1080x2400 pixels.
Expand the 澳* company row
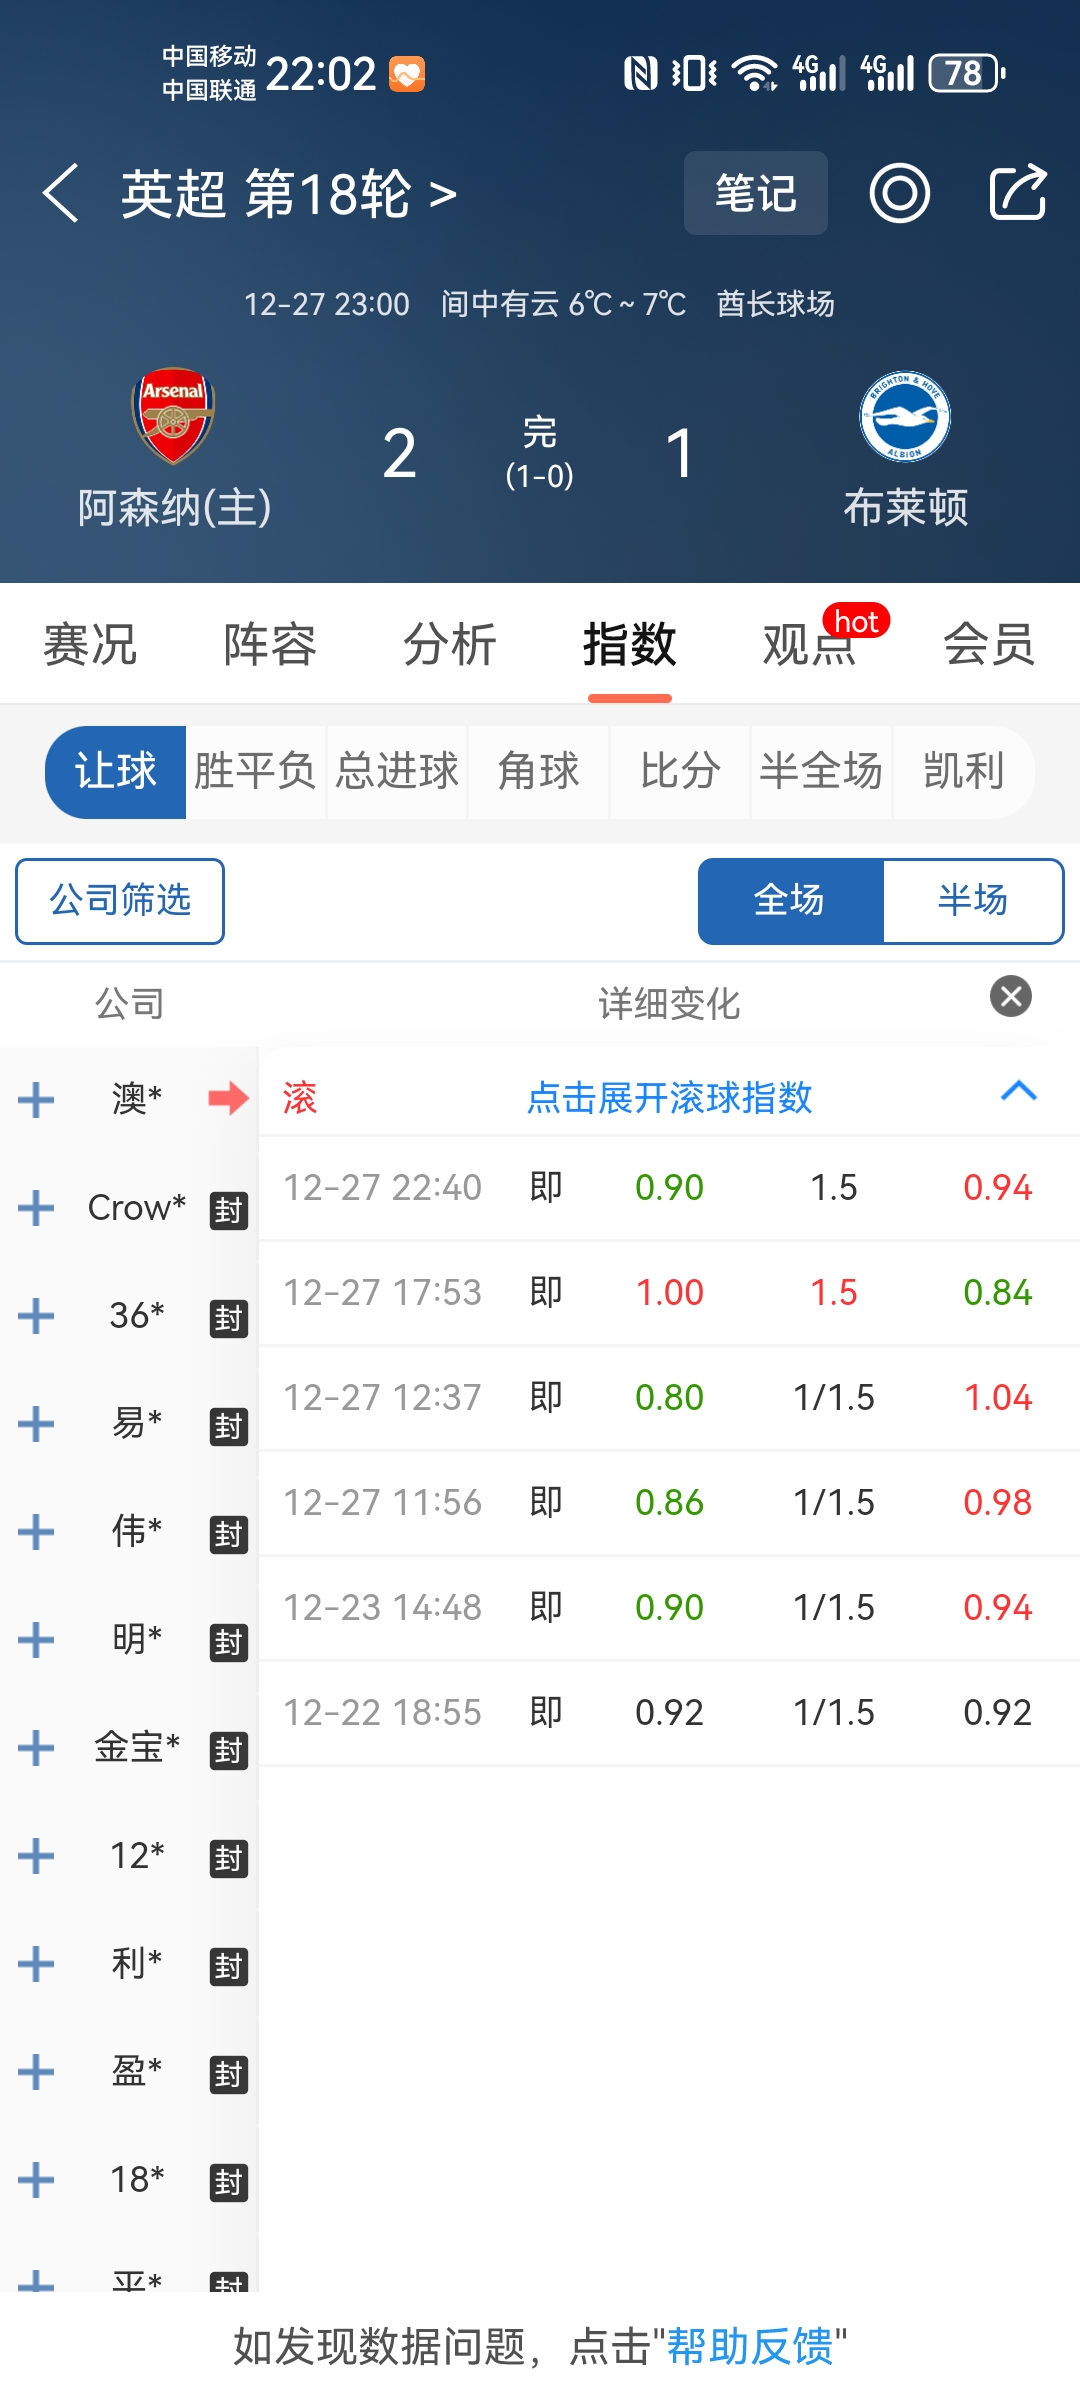37,1099
